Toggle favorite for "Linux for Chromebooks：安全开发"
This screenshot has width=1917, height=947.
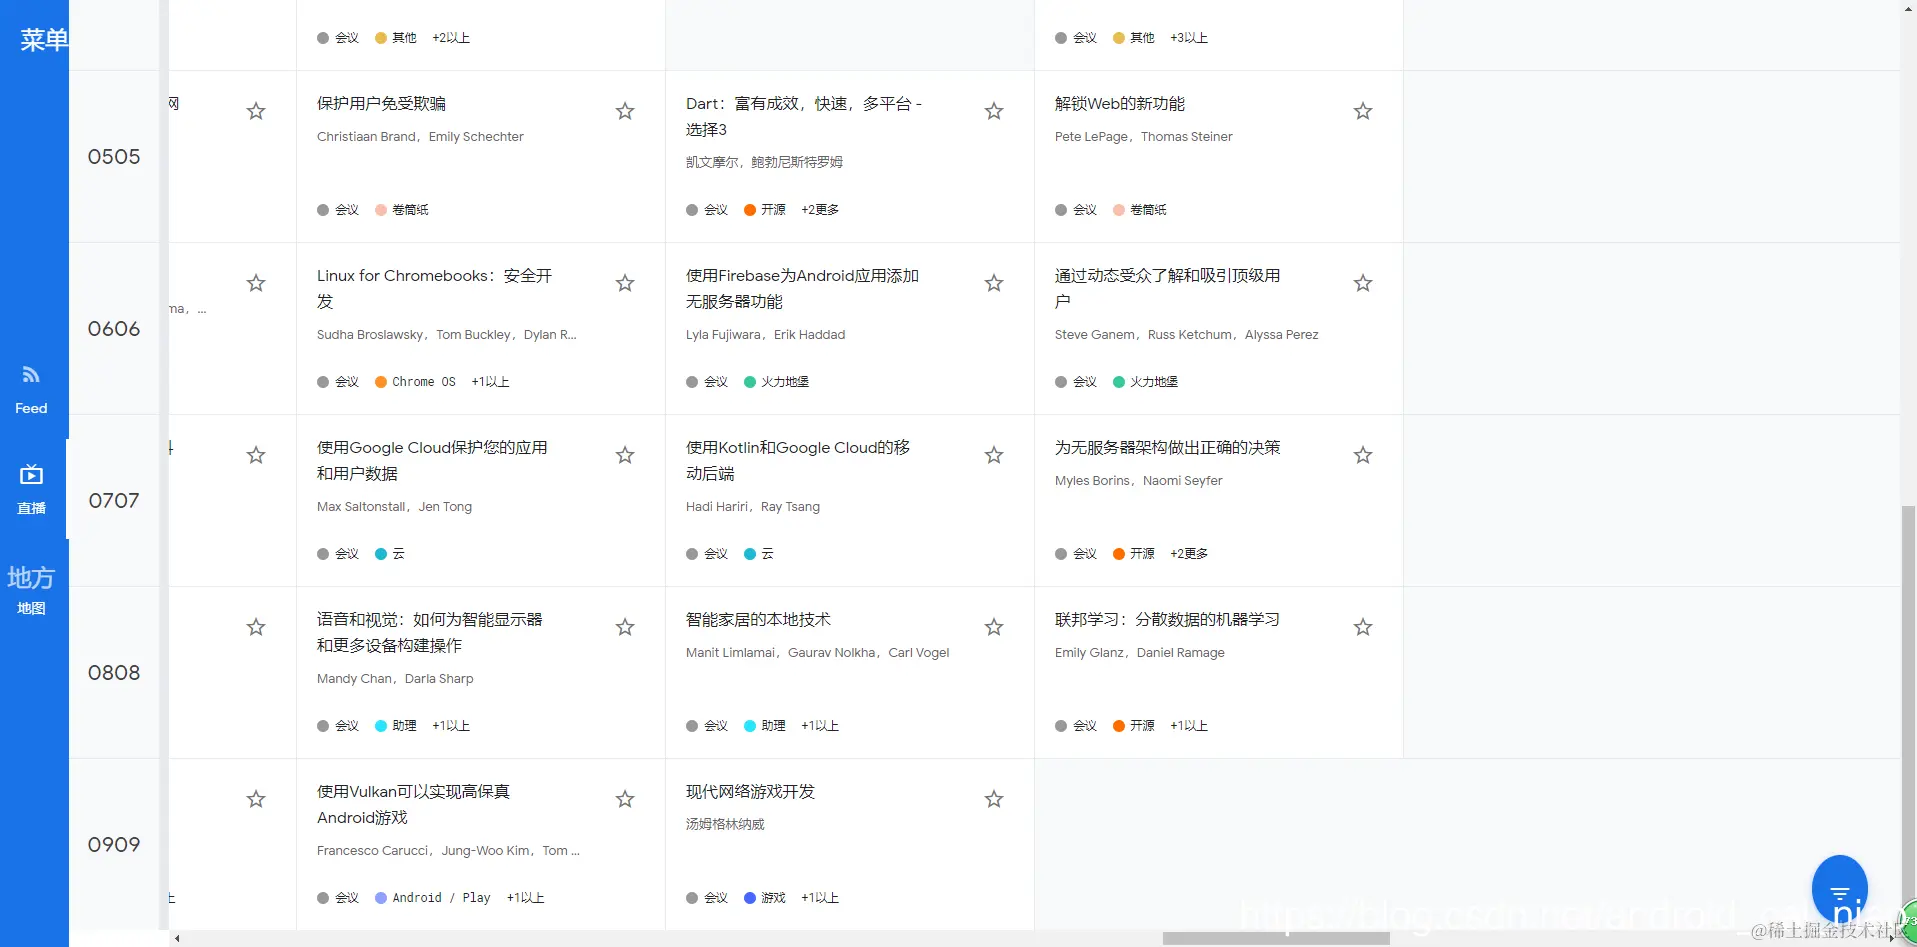[x=624, y=283]
